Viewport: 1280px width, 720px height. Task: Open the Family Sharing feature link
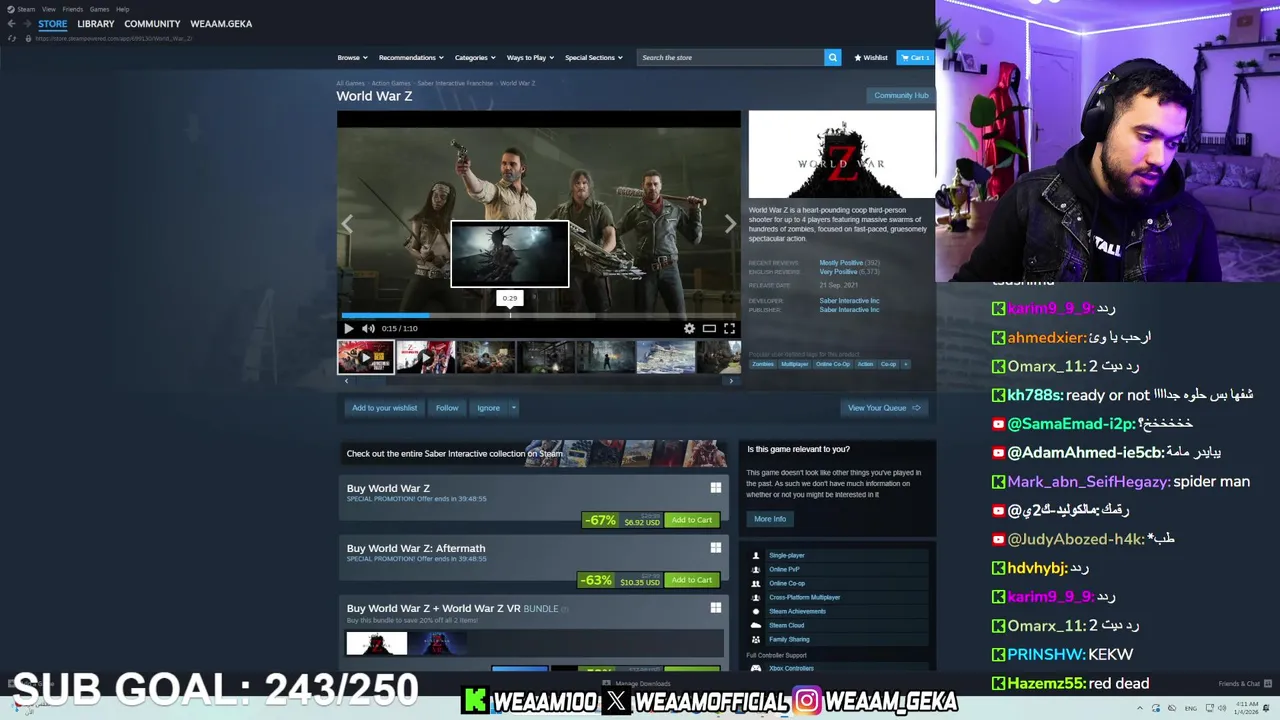[x=789, y=640]
